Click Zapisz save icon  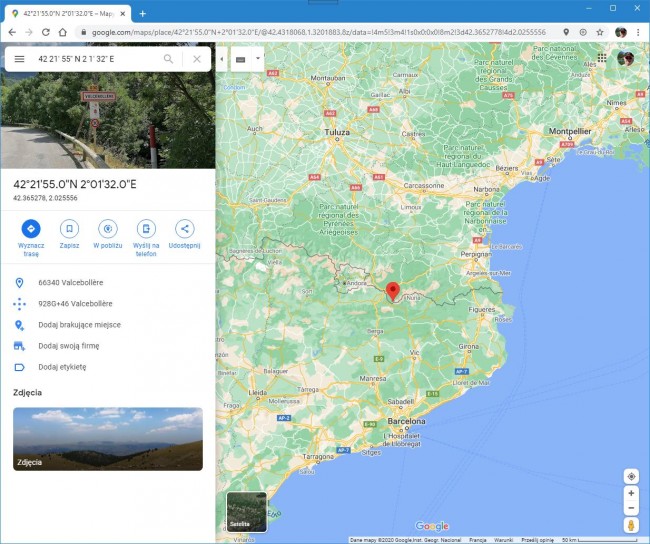[69, 229]
